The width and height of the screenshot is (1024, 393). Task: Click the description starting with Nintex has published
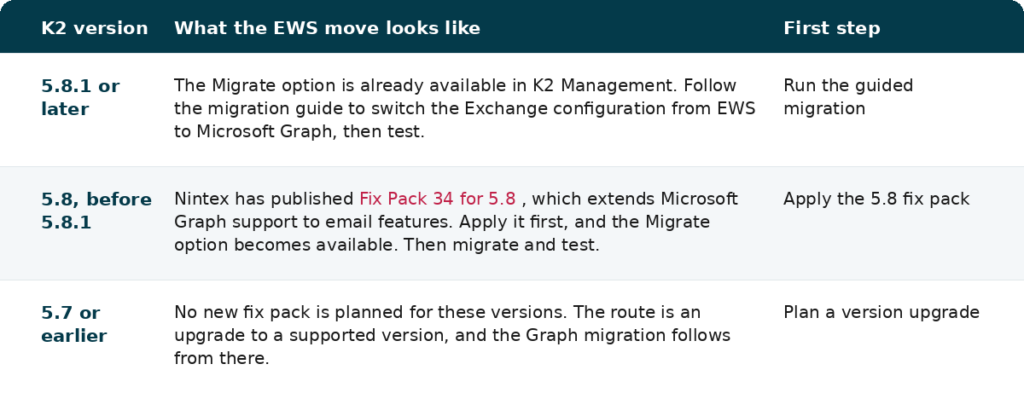[x=456, y=222]
